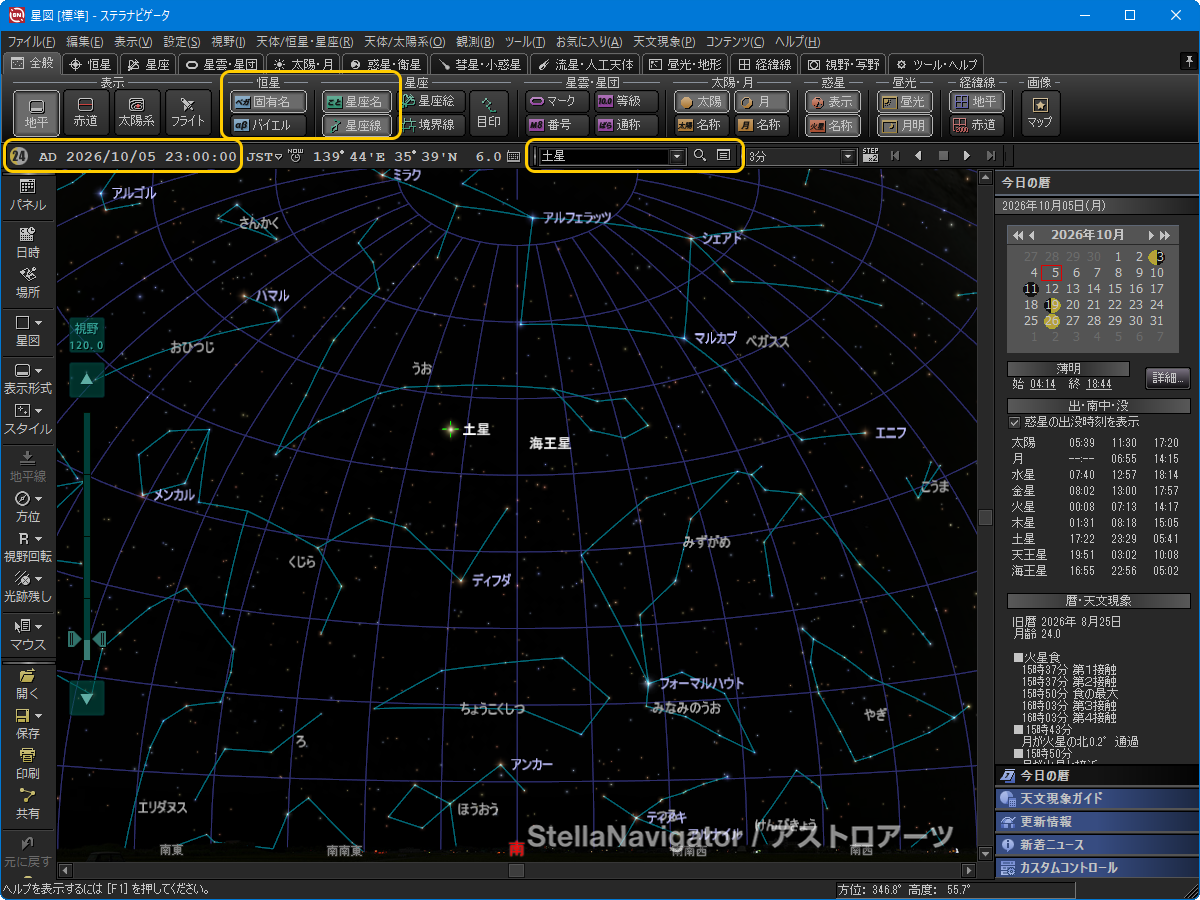Viewport: 1200px width, 900px height.
Task: Click the 視野 field-of-view vertical slider
Action: tap(87, 535)
